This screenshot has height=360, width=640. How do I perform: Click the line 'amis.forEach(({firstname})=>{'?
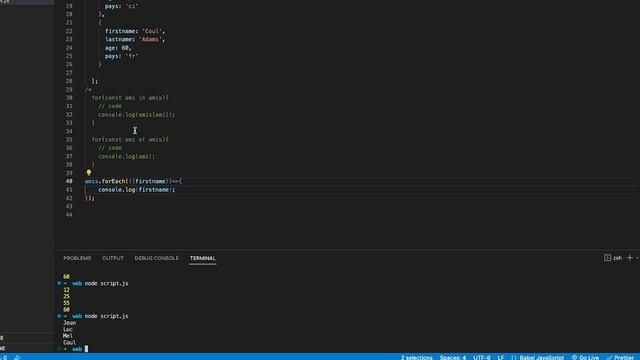[x=133, y=181]
